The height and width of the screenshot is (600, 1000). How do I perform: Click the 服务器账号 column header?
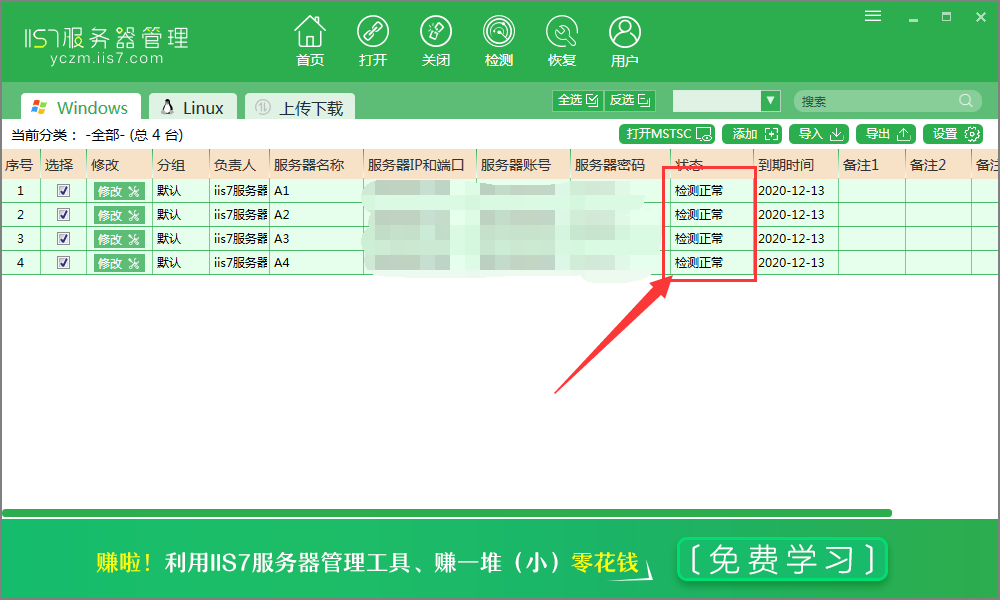click(x=523, y=165)
